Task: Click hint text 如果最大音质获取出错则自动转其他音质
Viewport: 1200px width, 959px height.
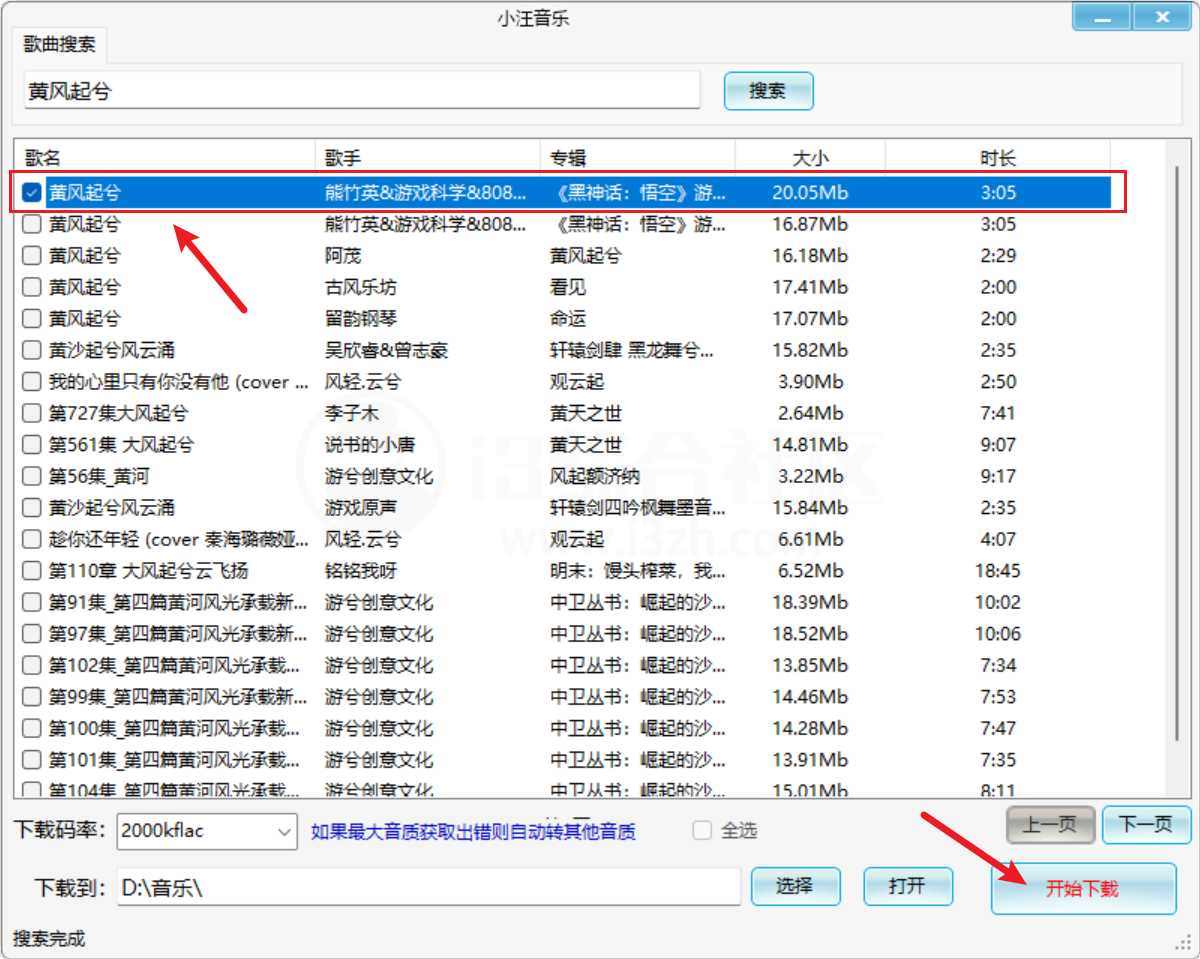Action: click(473, 831)
